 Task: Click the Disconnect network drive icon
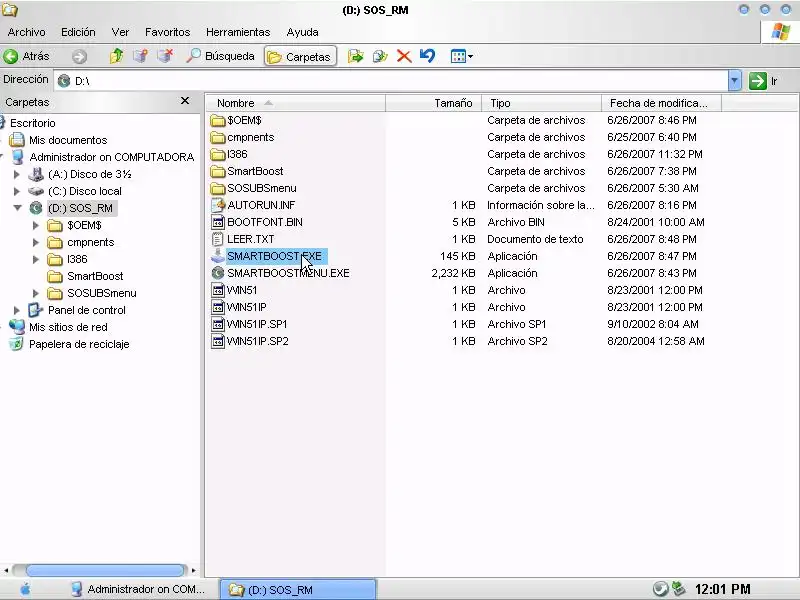[165, 56]
